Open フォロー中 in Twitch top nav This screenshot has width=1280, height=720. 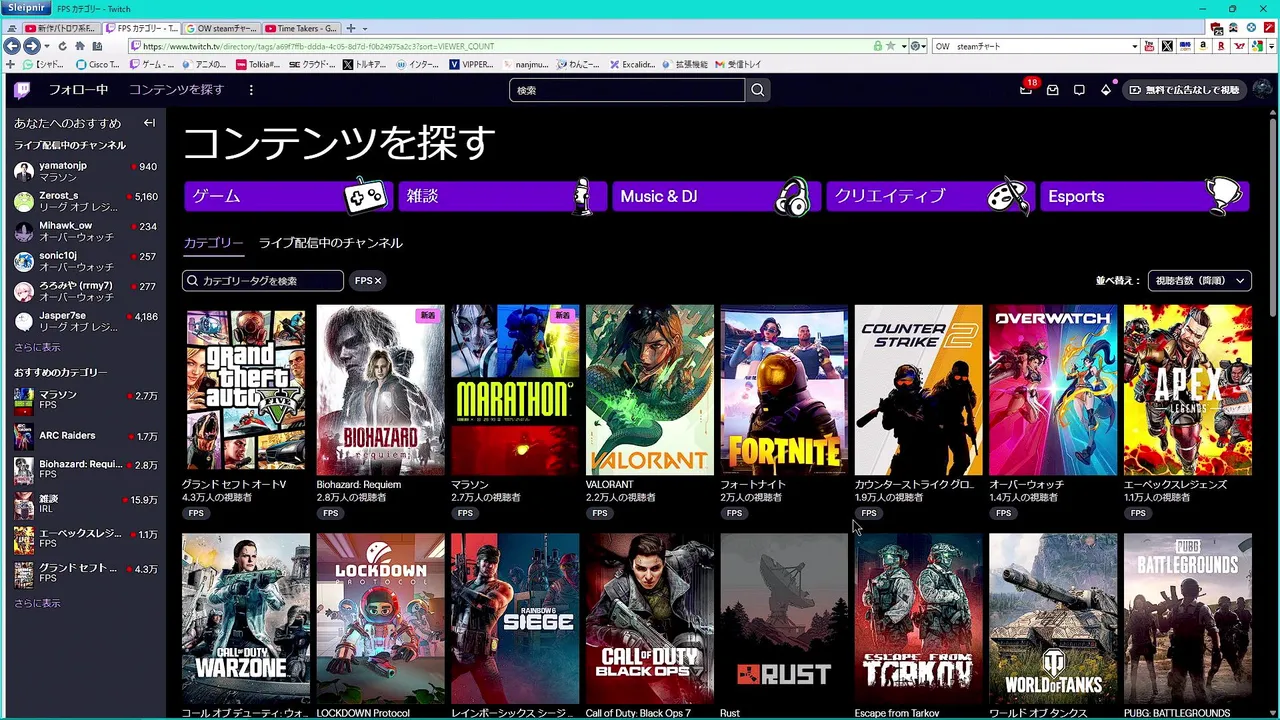(x=78, y=90)
